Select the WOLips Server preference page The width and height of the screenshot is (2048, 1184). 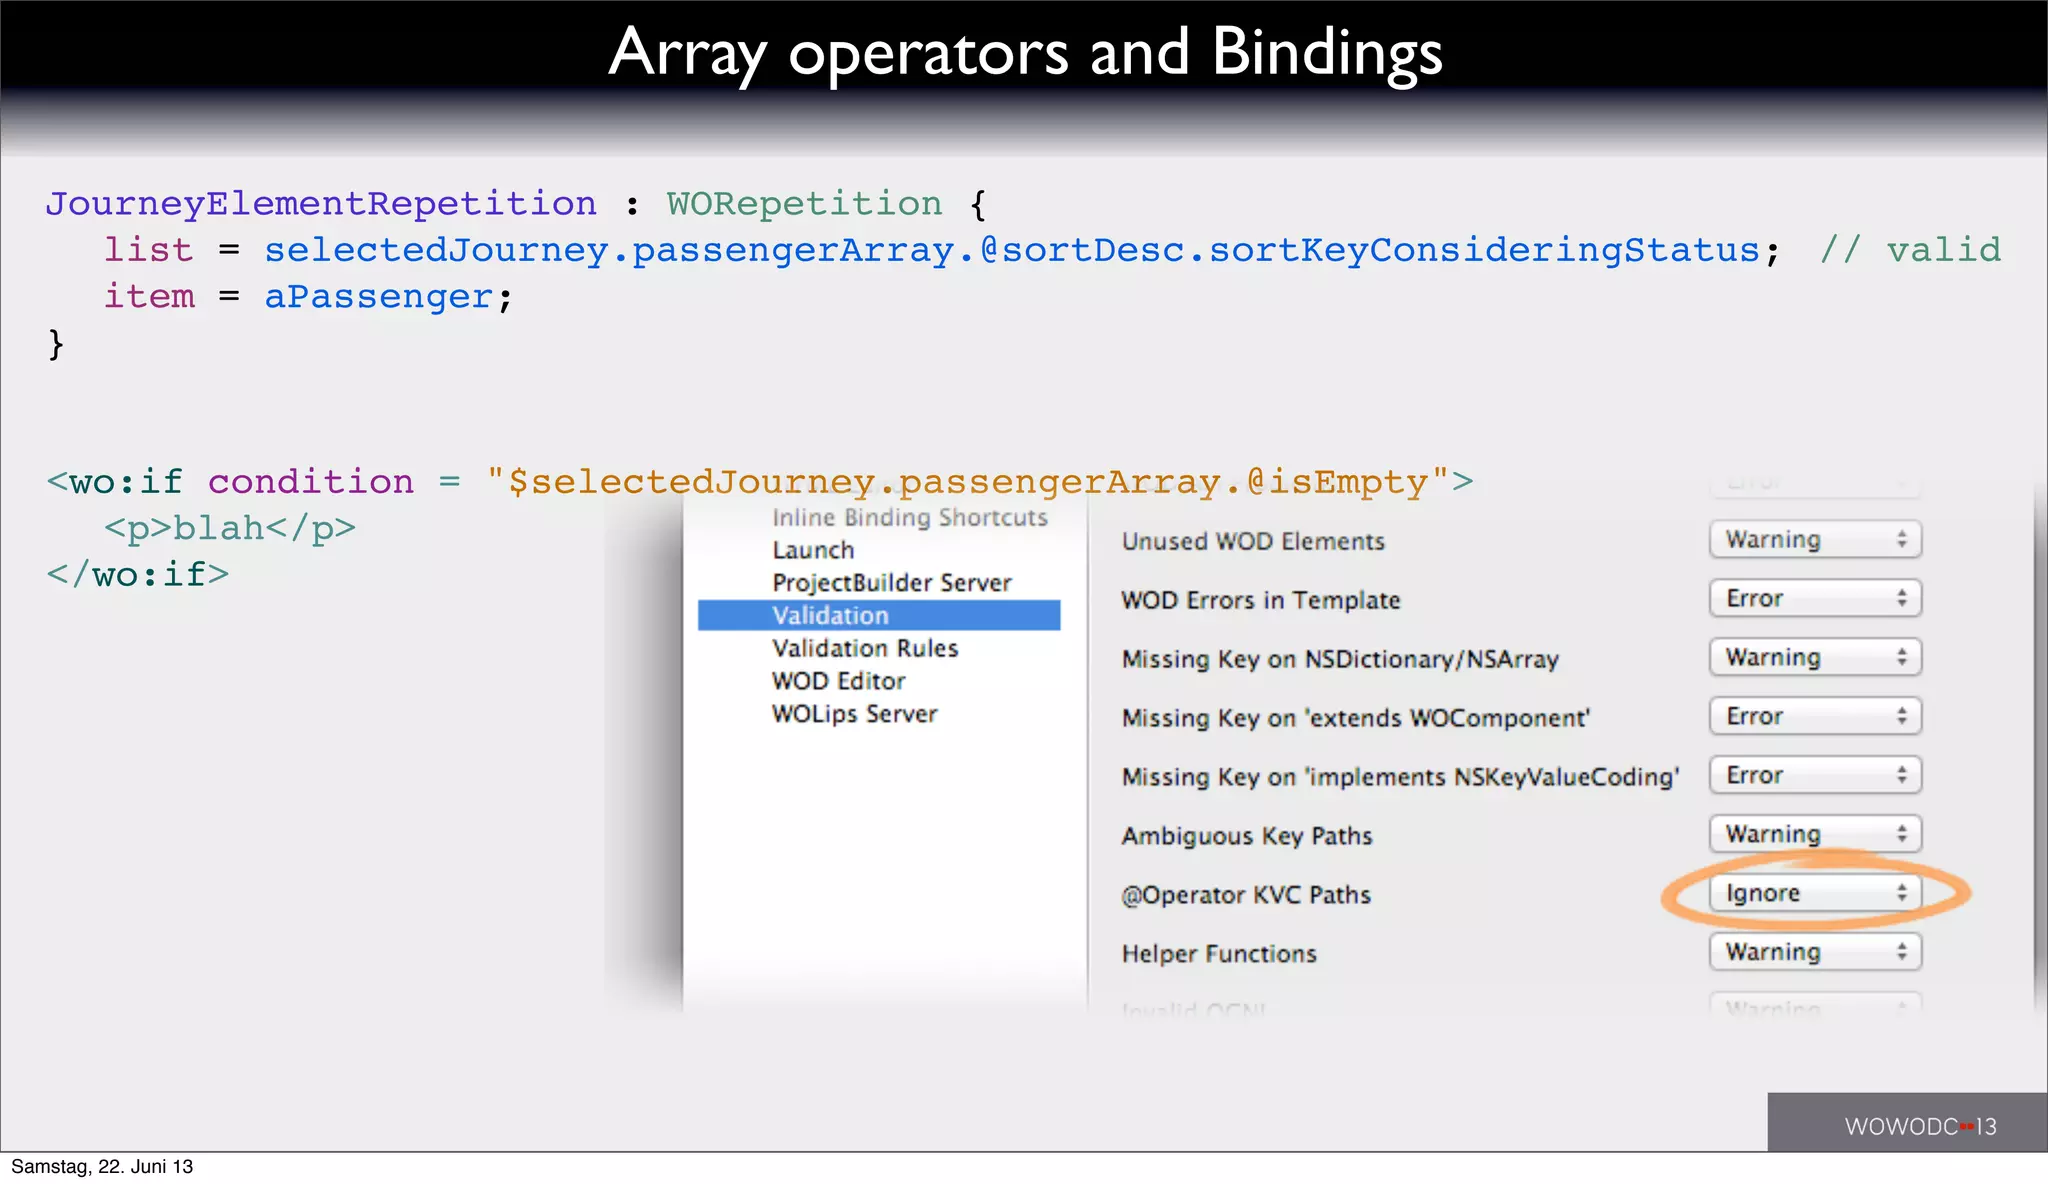pos(854,714)
